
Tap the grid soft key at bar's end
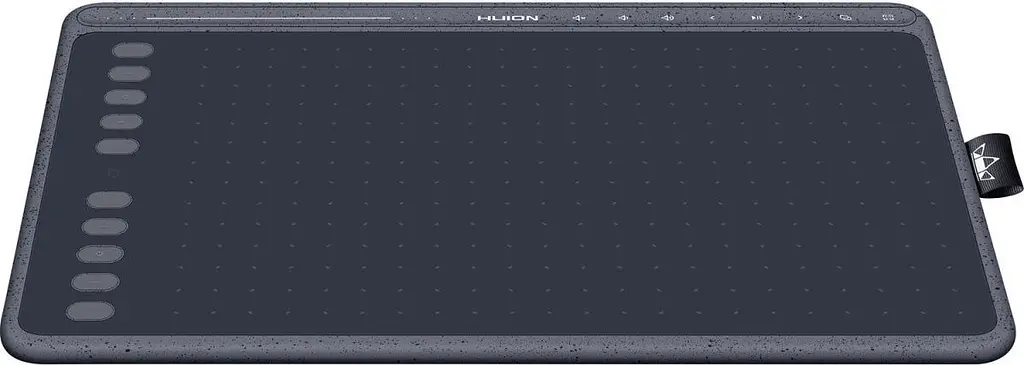point(888,18)
